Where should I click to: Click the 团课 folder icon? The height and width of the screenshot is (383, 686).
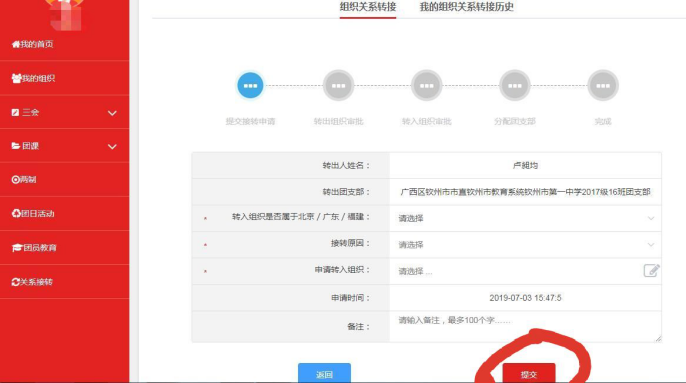16,146
